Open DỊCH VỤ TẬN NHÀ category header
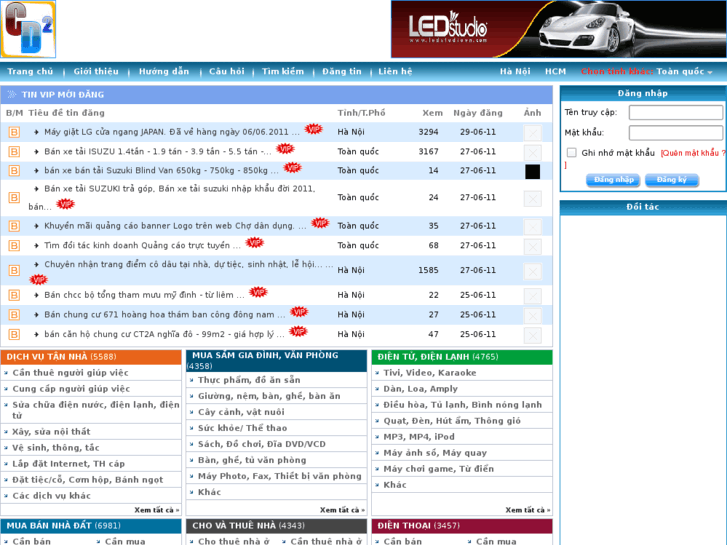This screenshot has height=545, width=727. (61, 357)
